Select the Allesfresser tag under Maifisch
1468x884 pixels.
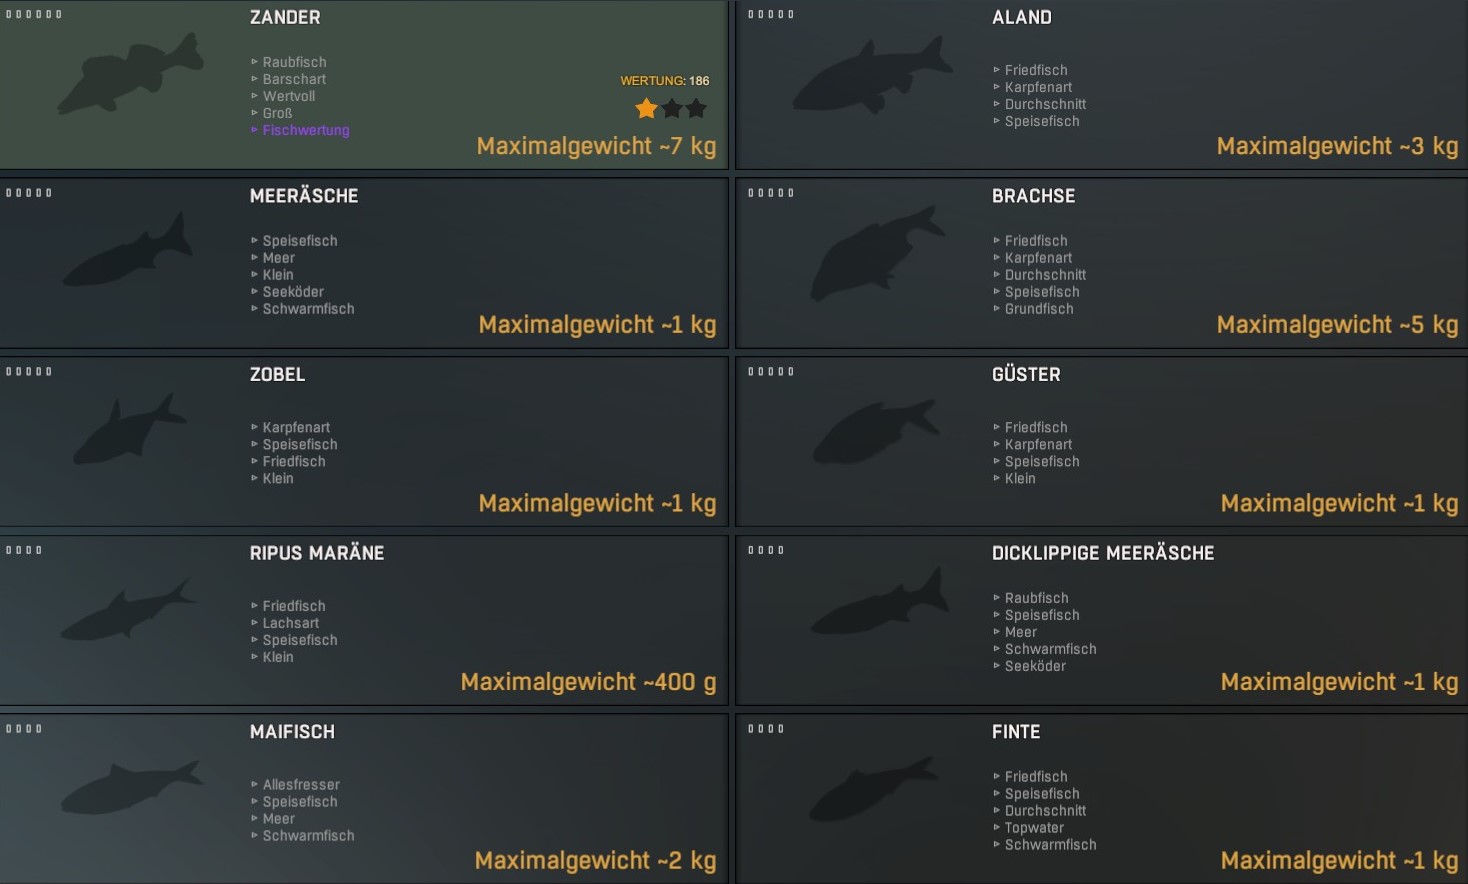pos(301,785)
